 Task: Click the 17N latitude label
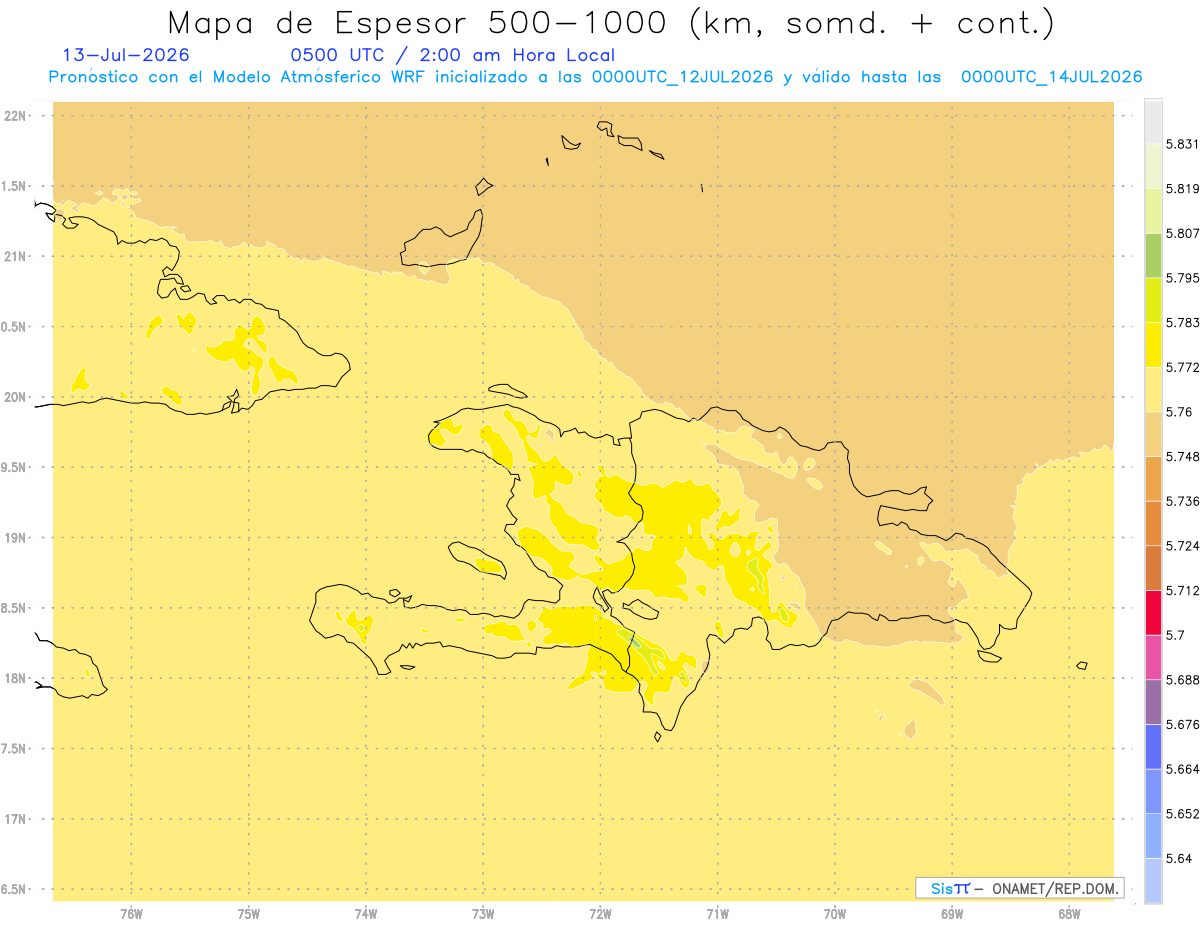[x=17, y=819]
